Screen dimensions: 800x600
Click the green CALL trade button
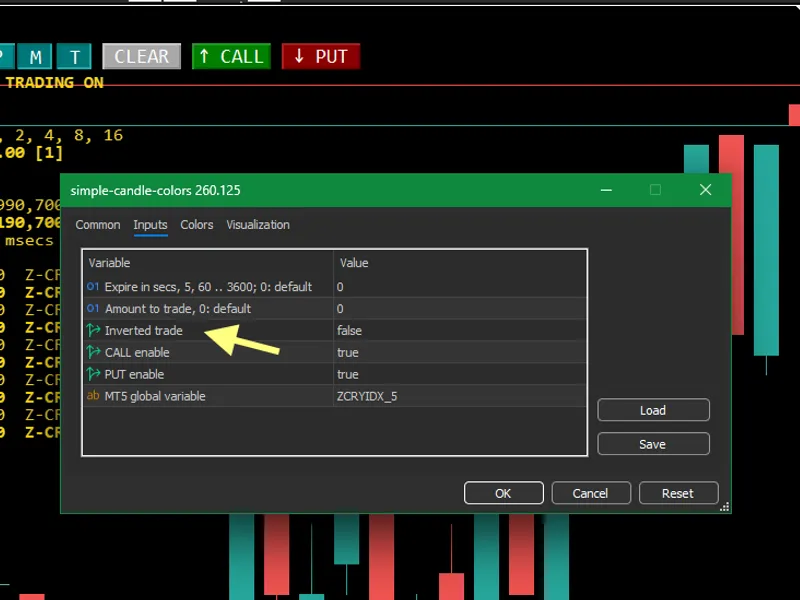(x=231, y=56)
